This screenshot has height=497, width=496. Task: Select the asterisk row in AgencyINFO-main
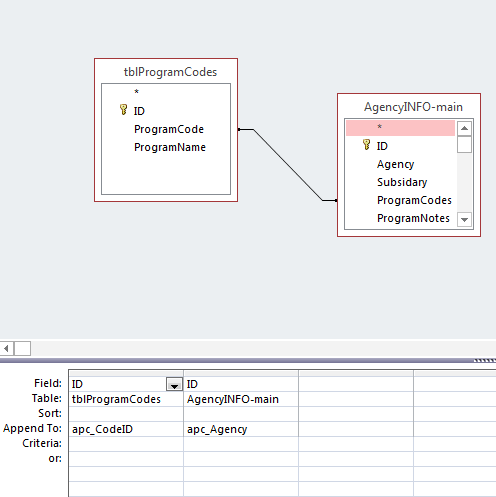tap(400, 128)
